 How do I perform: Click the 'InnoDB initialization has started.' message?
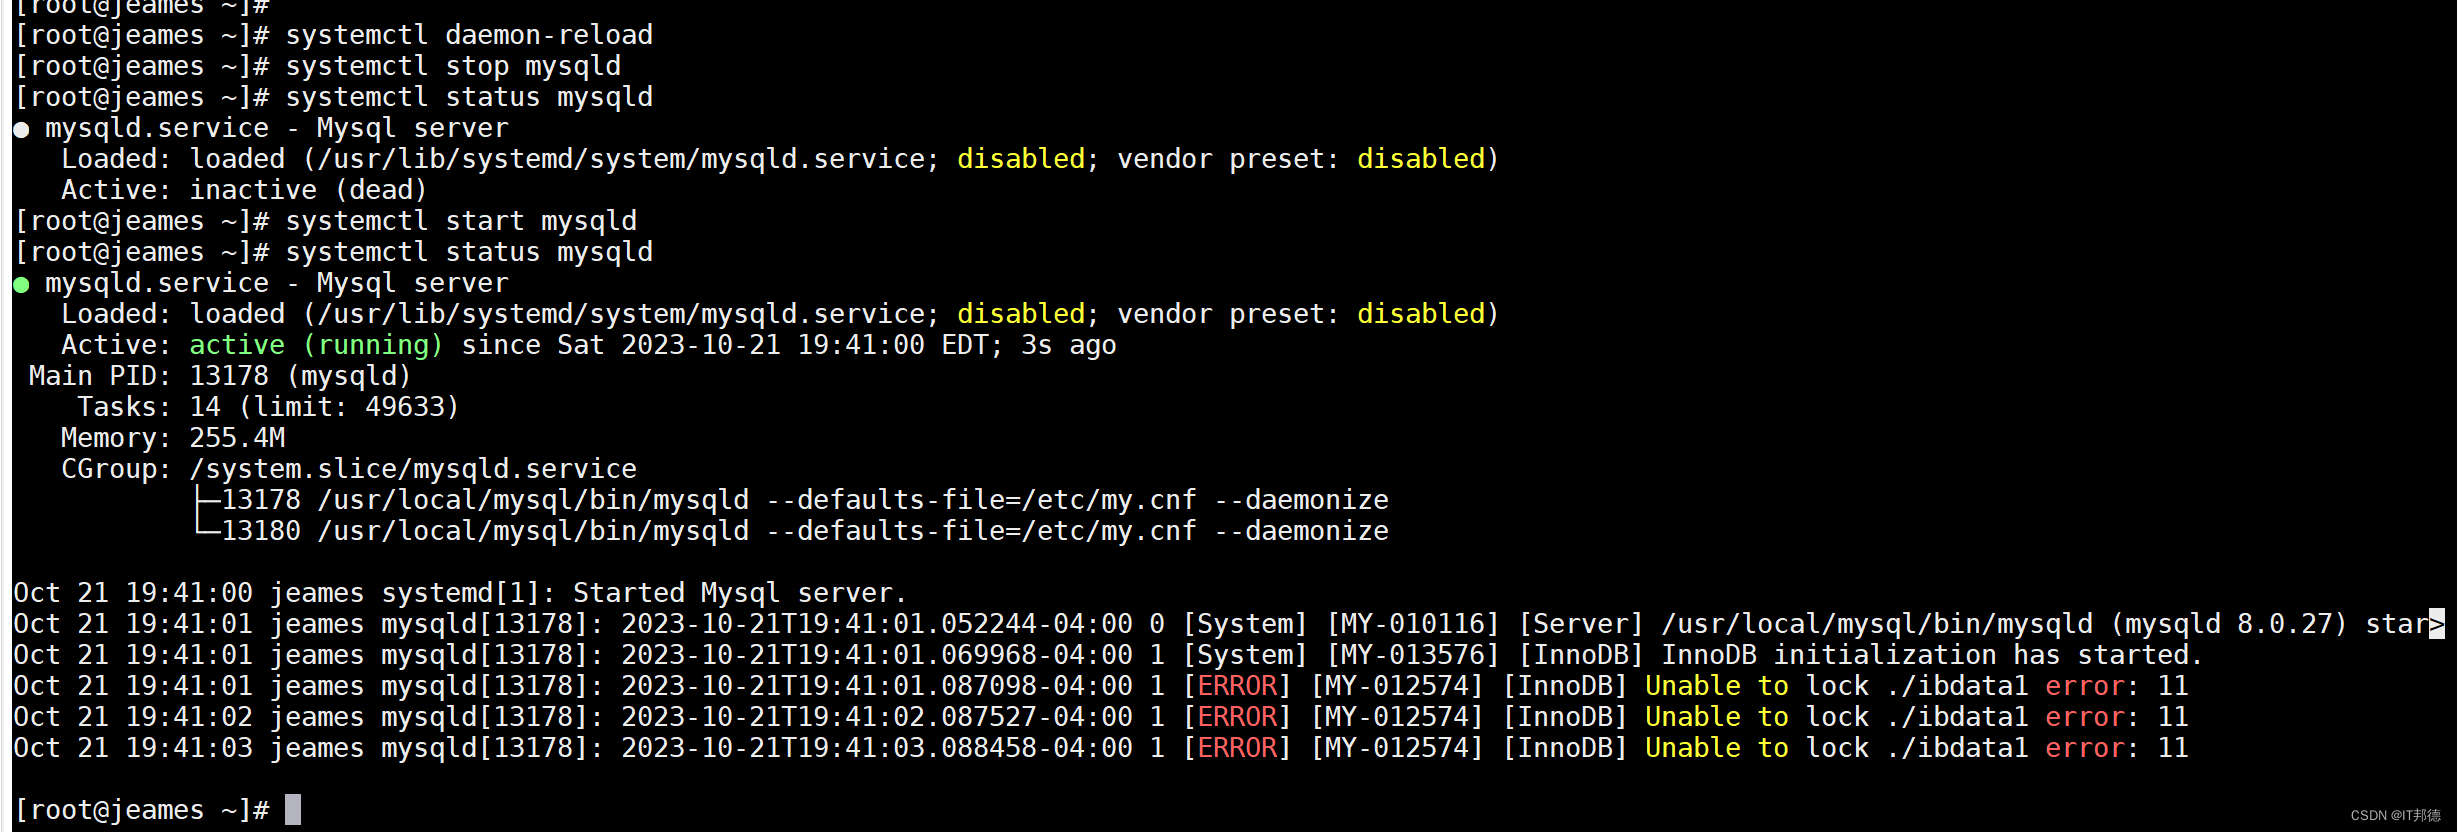coord(1932,655)
